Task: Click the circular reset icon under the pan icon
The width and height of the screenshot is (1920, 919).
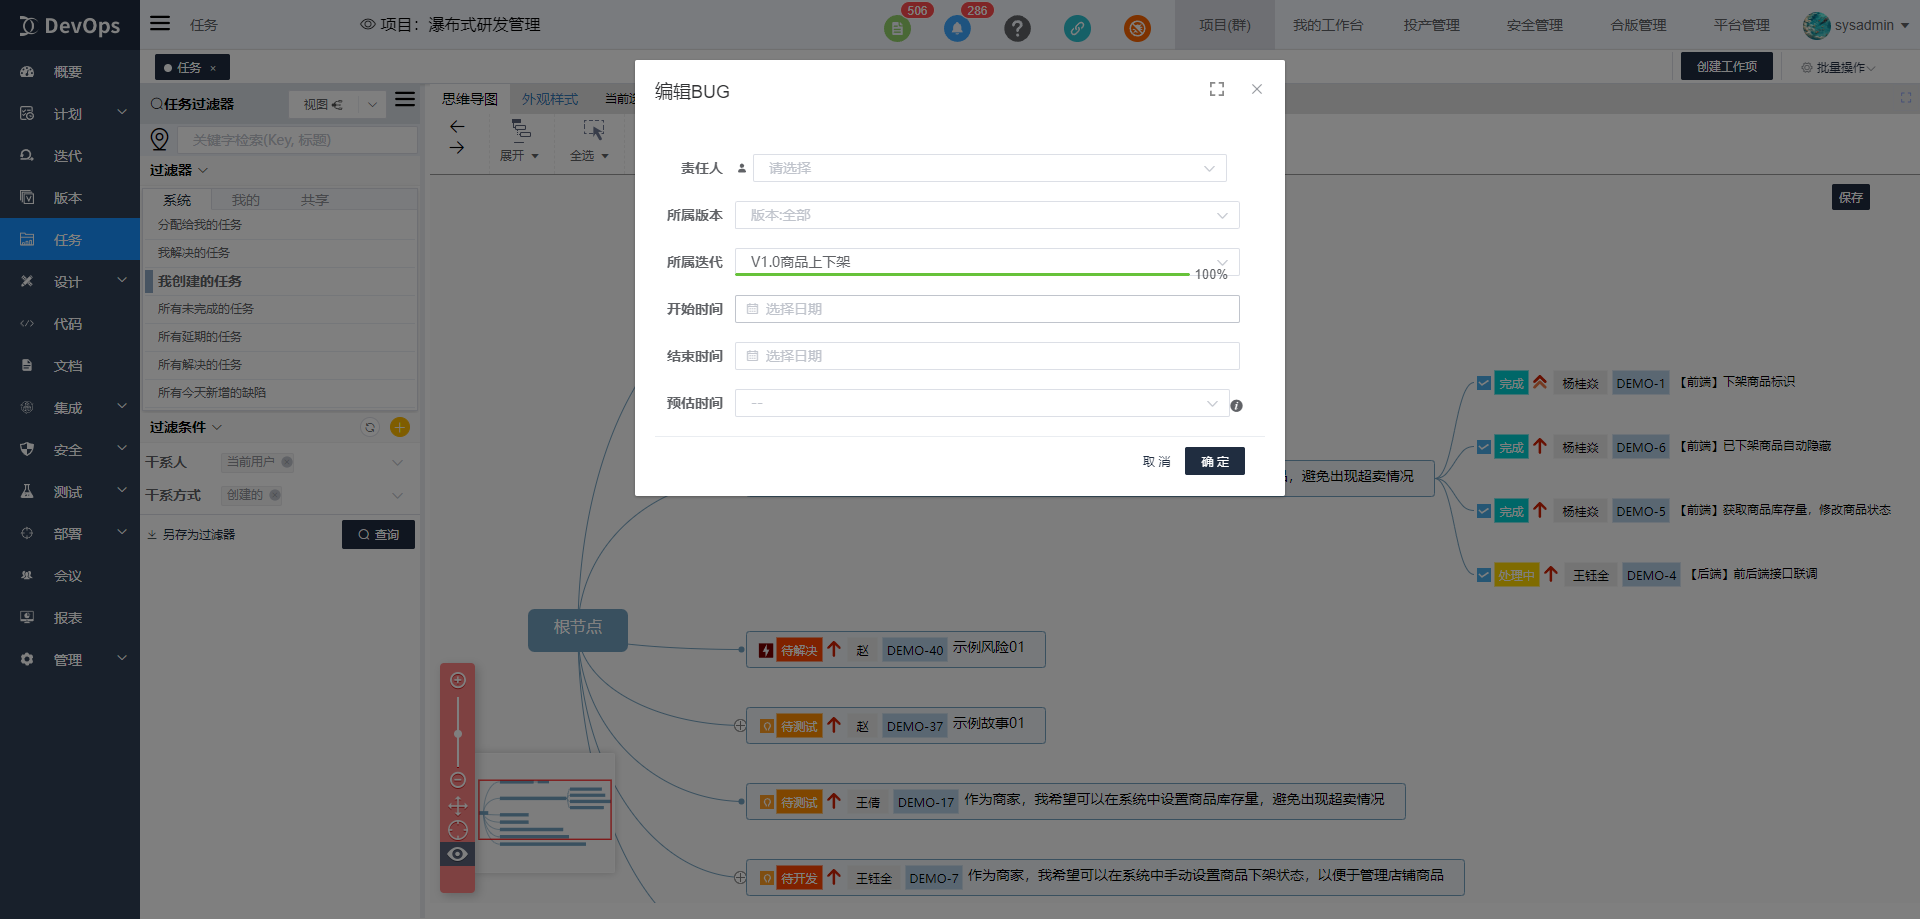Action: click(x=458, y=830)
